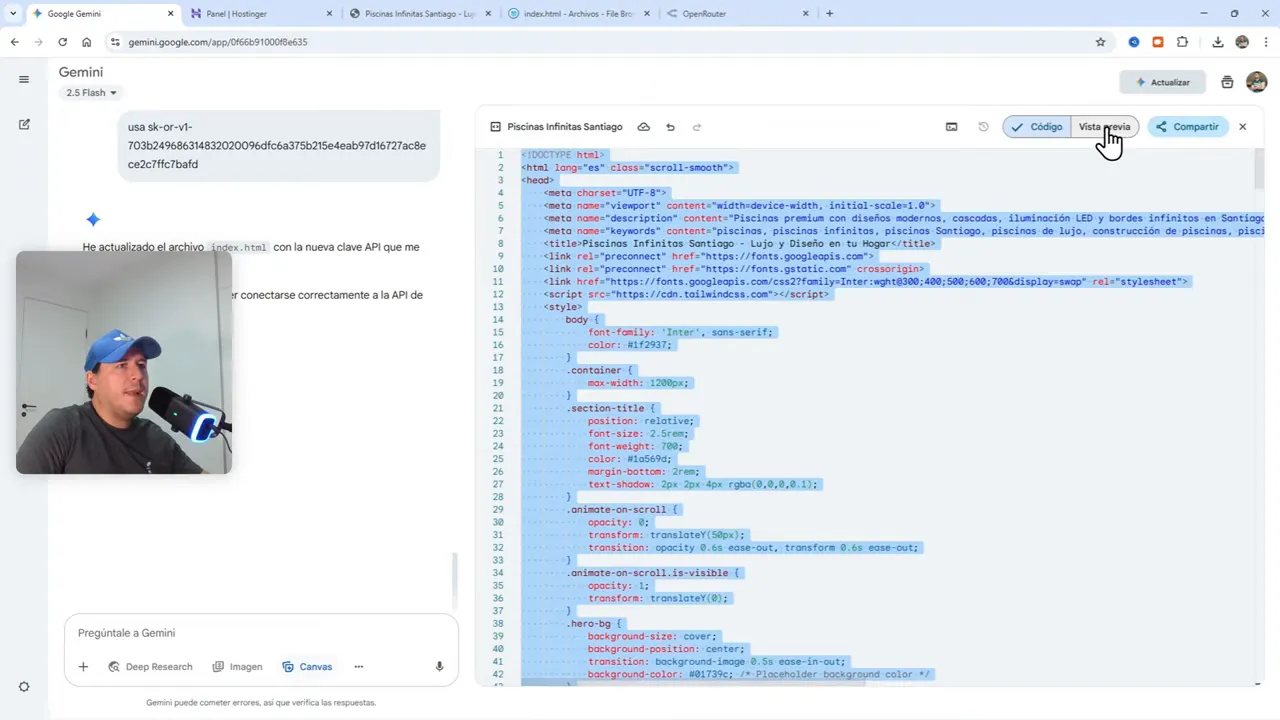The height and width of the screenshot is (720, 1280).
Task: Click the Actualizar button
Action: coord(1163,82)
